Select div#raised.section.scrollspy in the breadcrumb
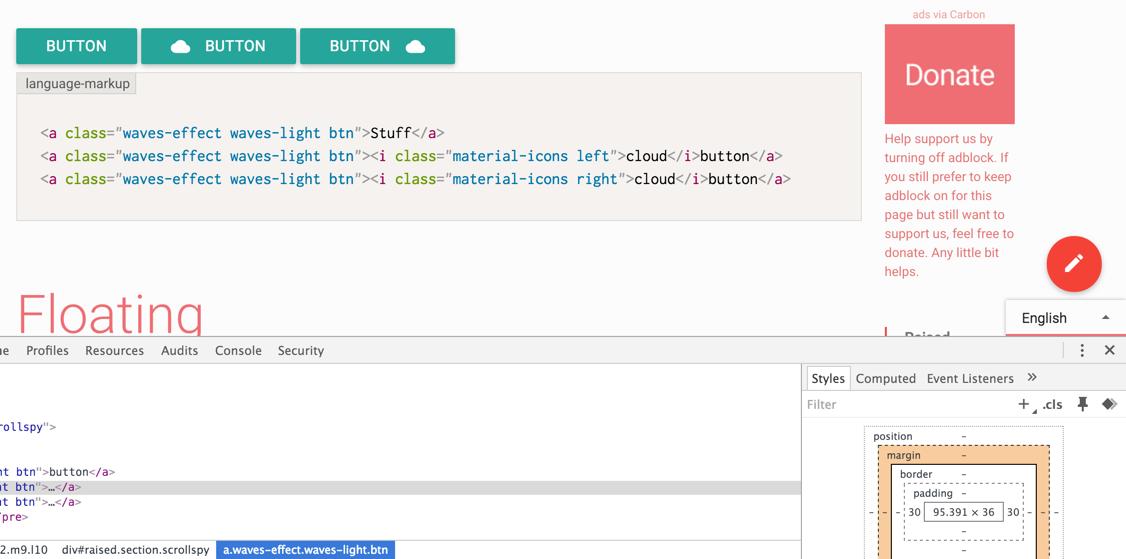Screen dimensions: 1126x559 pyautogui.click(x=135, y=550)
